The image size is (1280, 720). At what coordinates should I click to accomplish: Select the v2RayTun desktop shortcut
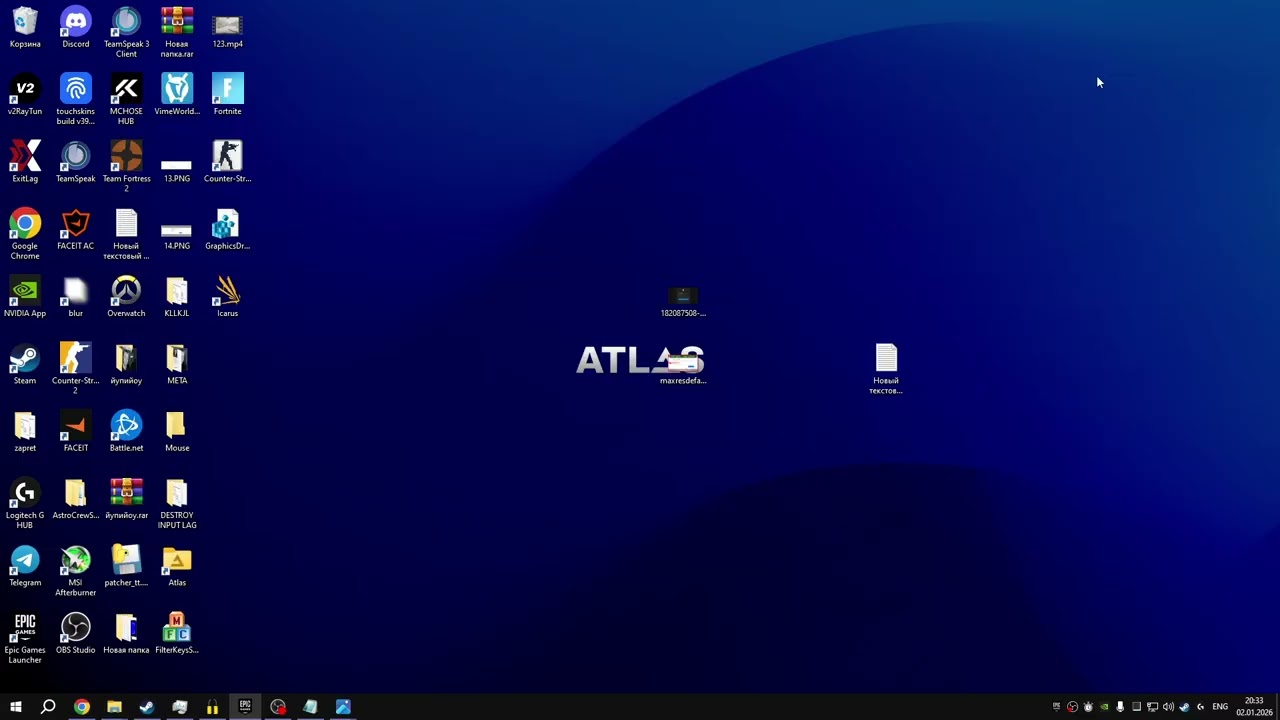(25, 95)
